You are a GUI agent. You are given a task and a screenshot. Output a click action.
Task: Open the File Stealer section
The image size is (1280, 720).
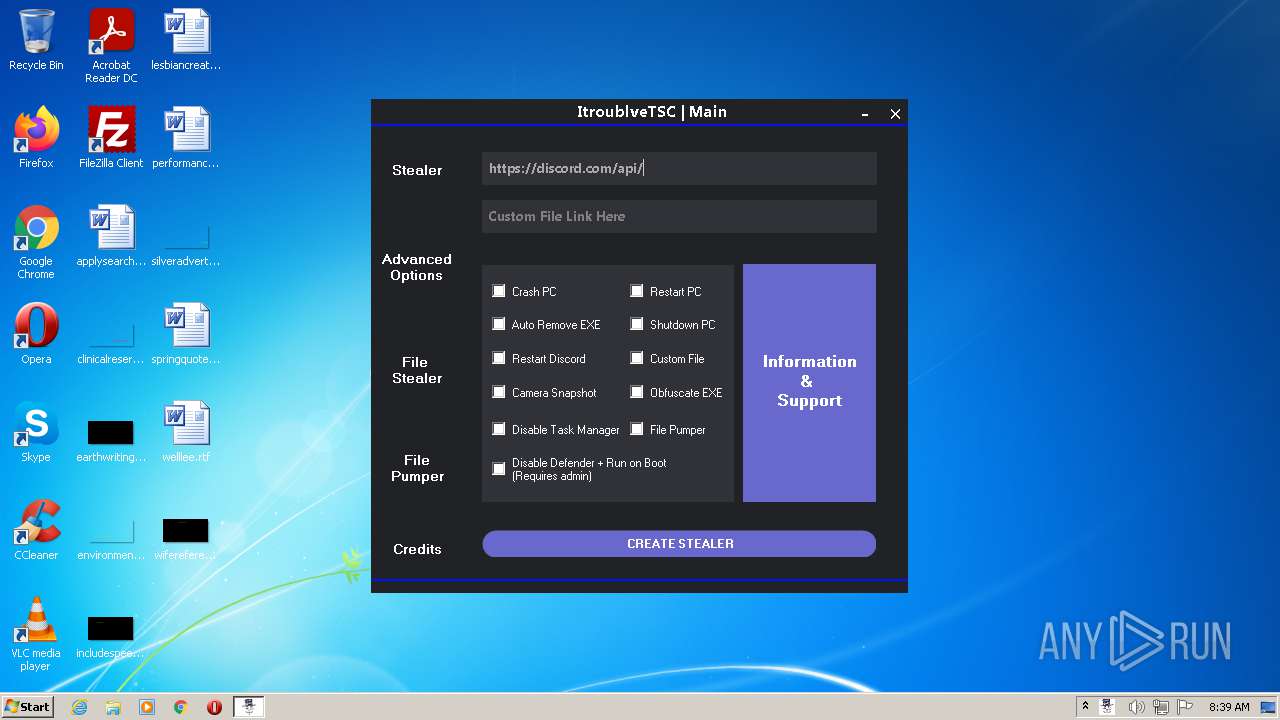417,370
